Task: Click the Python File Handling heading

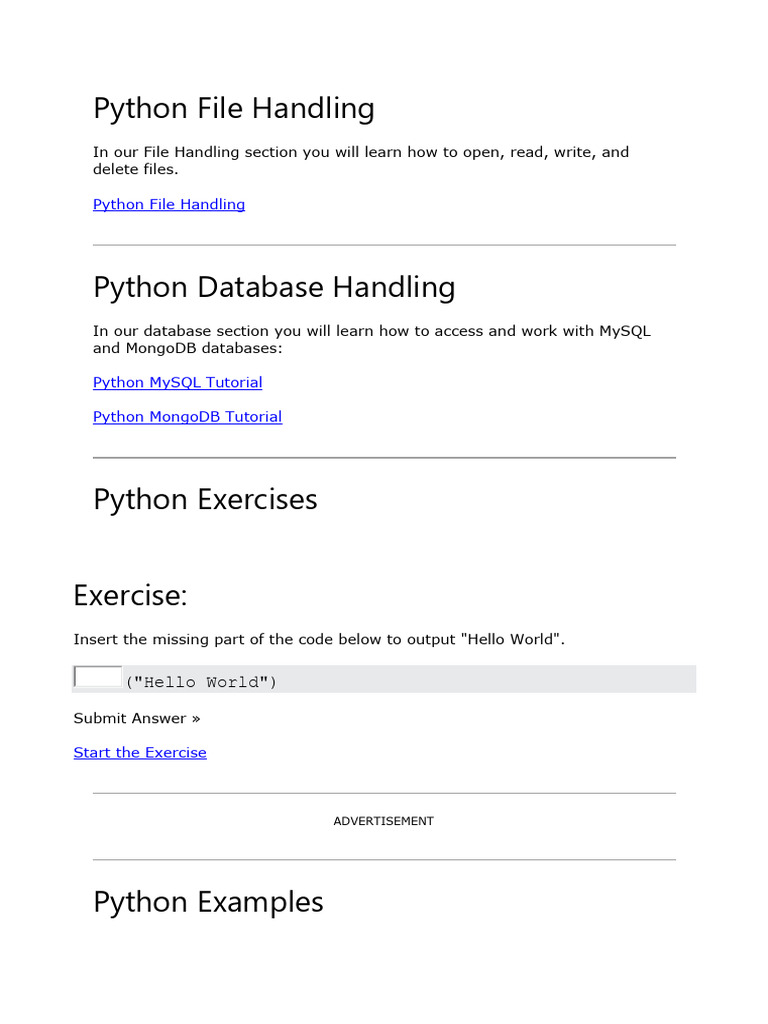Action: pos(233,108)
